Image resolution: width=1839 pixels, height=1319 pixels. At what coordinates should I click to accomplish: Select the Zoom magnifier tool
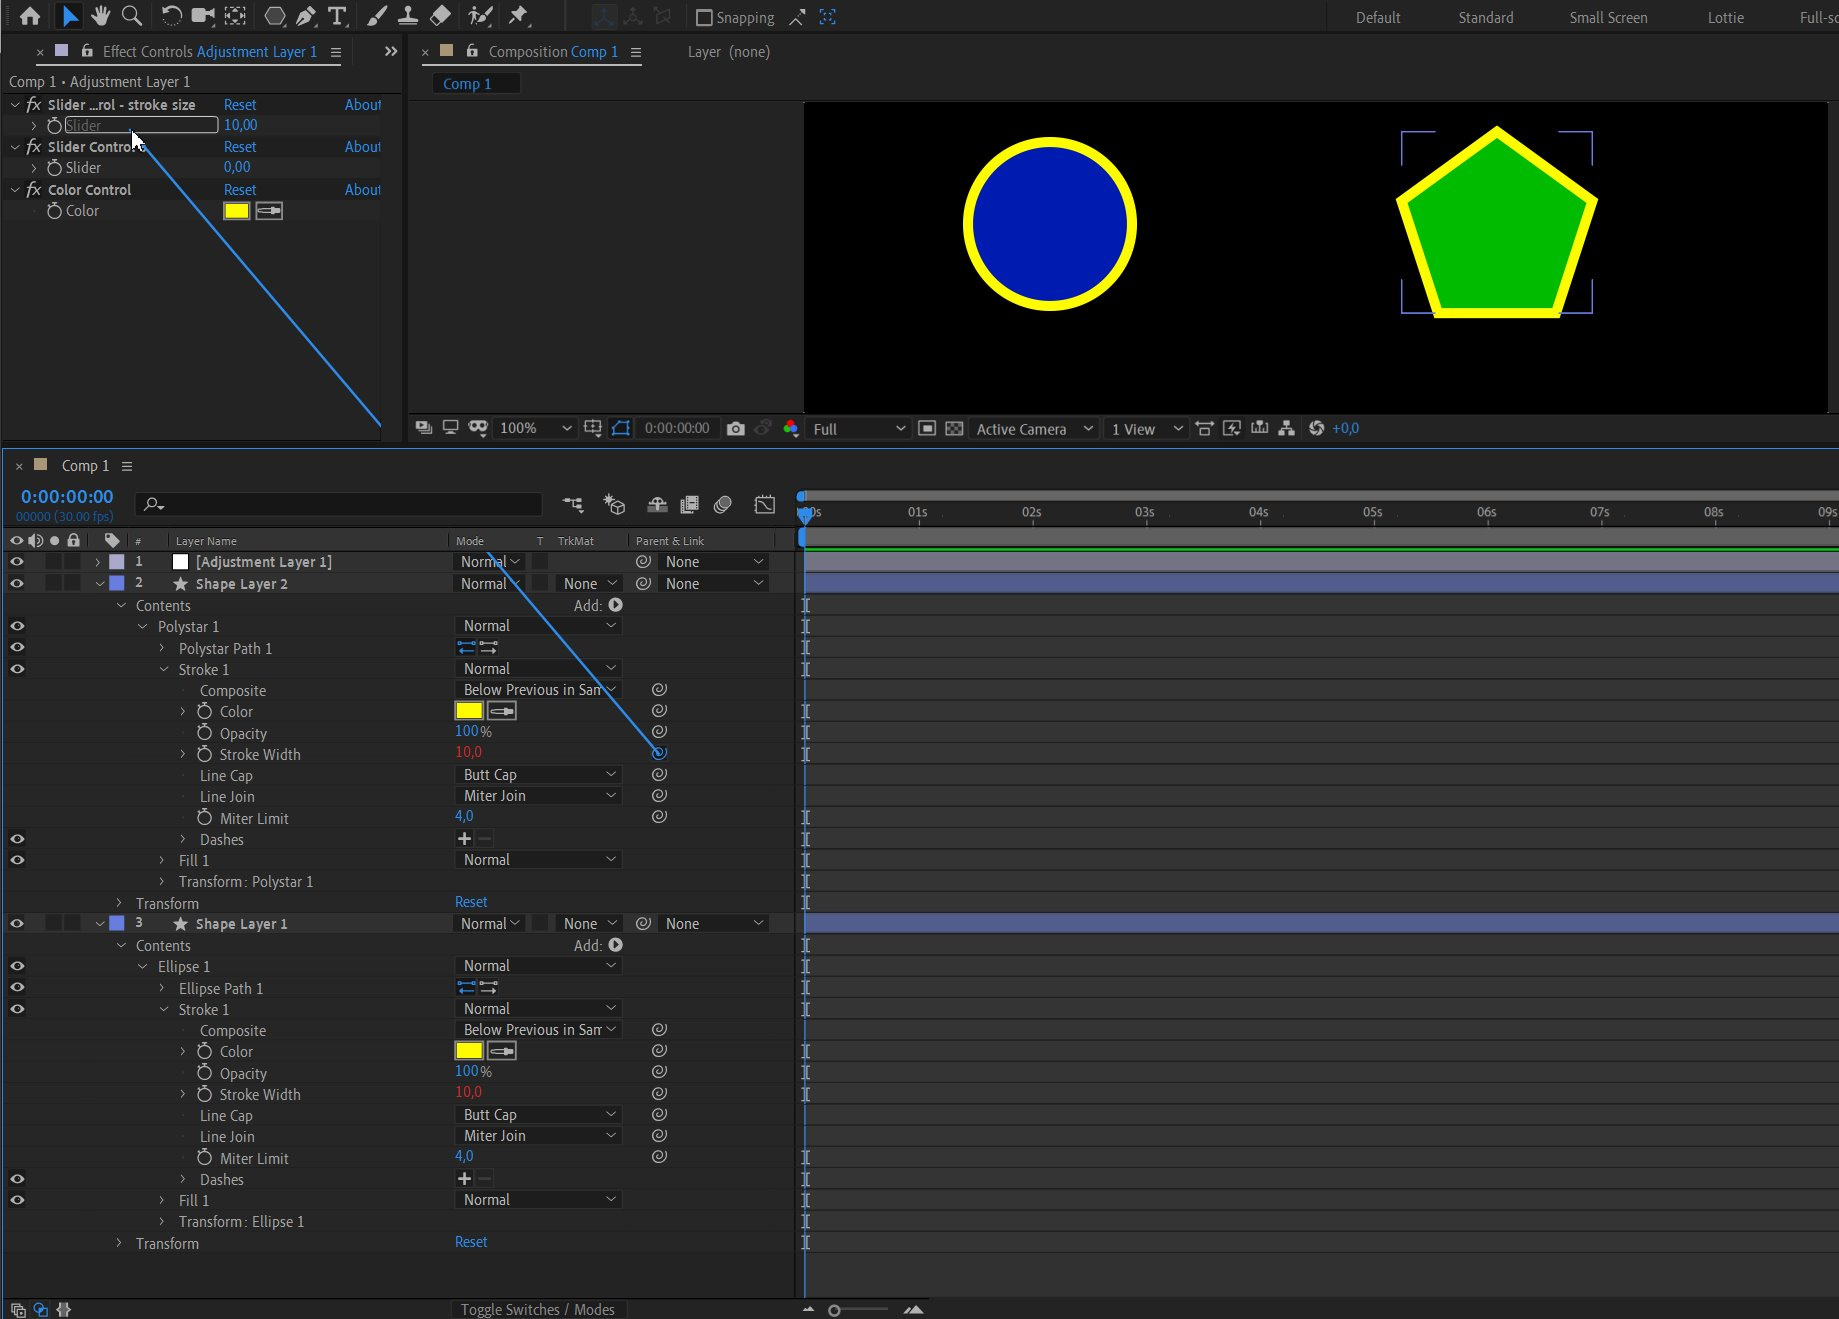[x=131, y=16]
